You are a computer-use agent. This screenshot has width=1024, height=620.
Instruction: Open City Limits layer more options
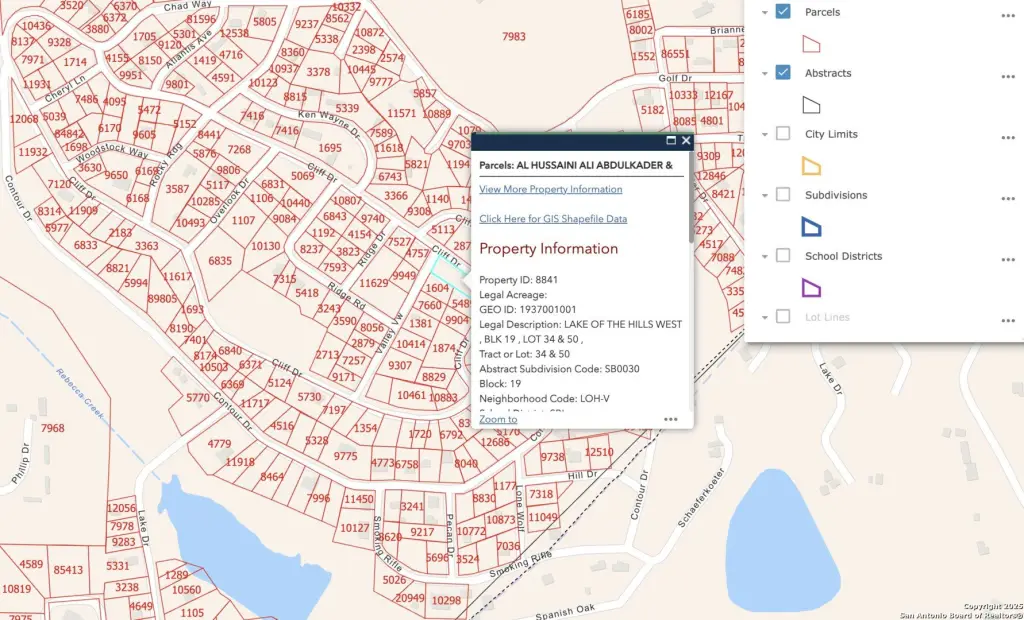point(1008,137)
